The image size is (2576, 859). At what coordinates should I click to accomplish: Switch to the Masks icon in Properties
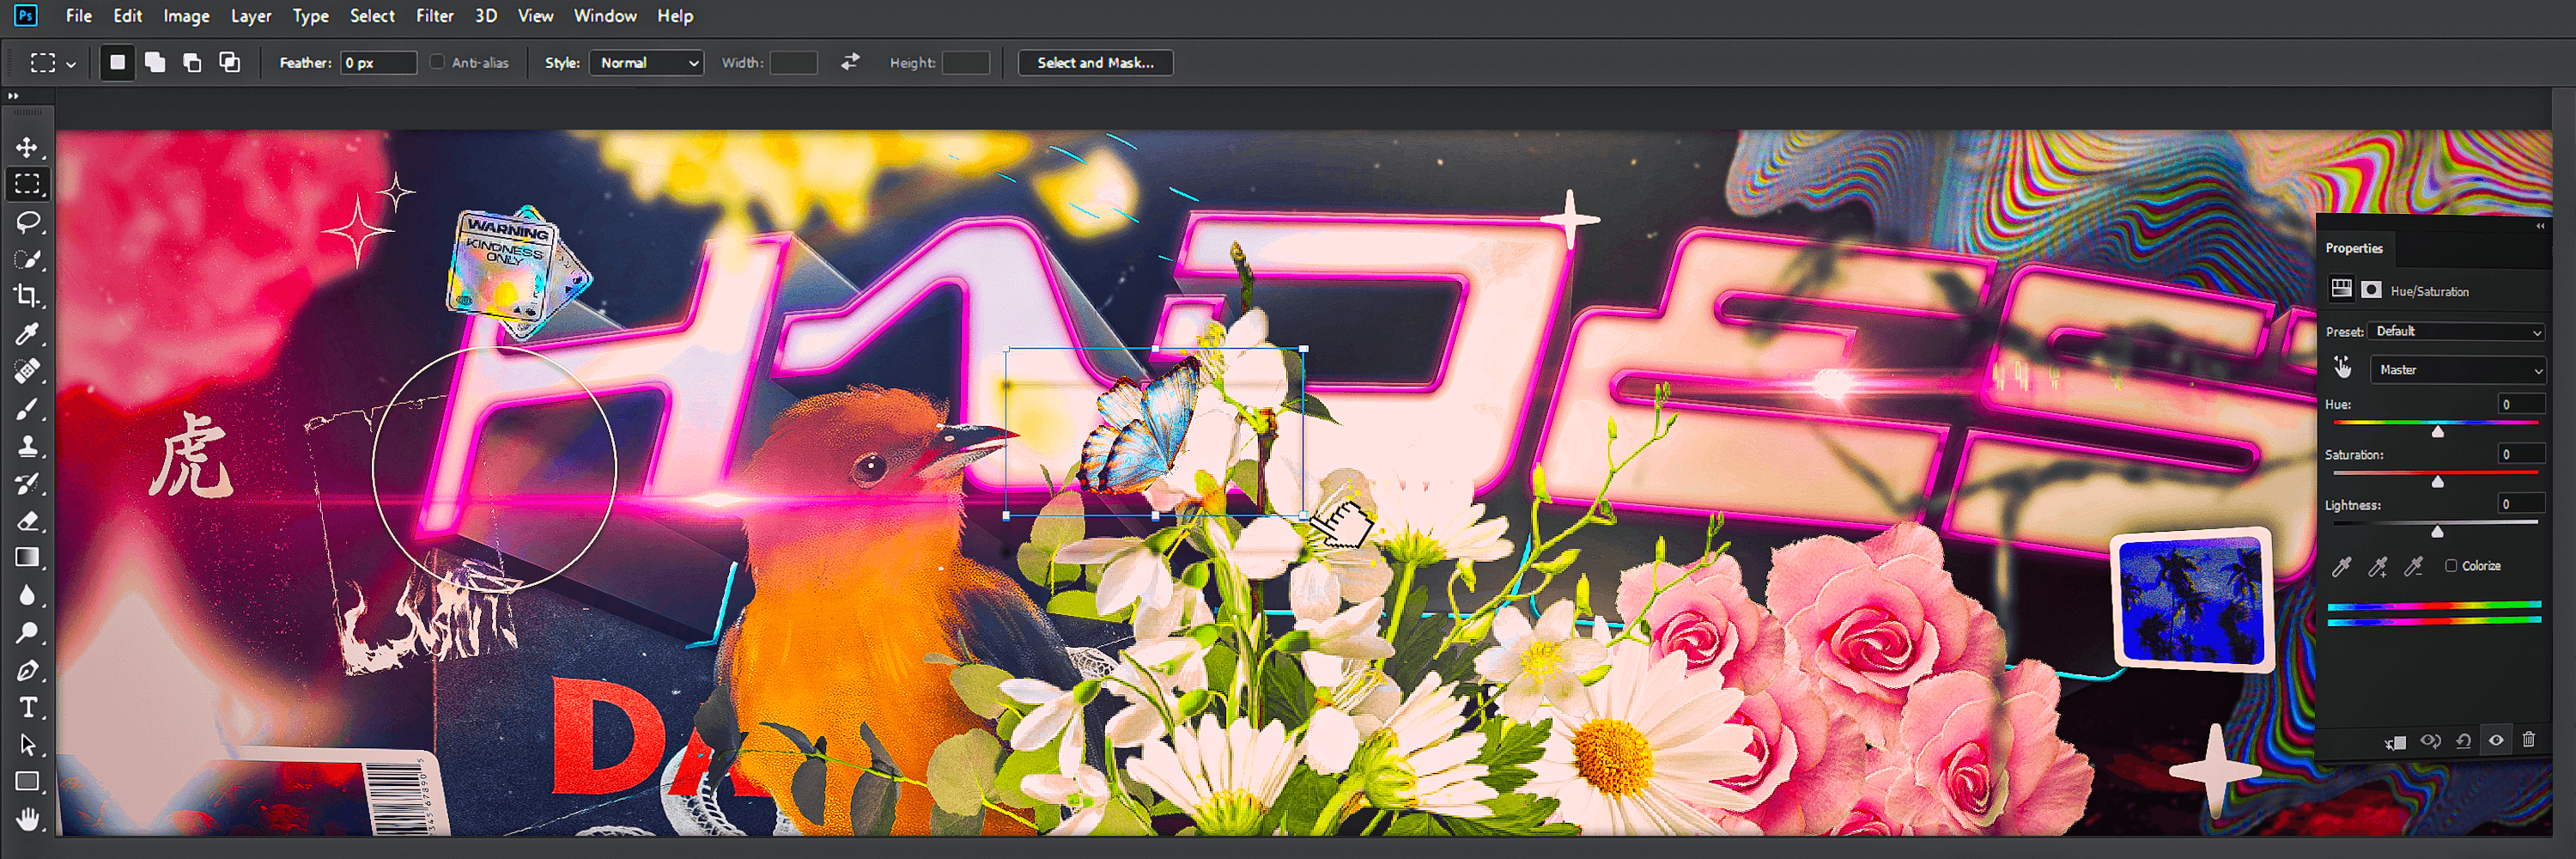2371,289
